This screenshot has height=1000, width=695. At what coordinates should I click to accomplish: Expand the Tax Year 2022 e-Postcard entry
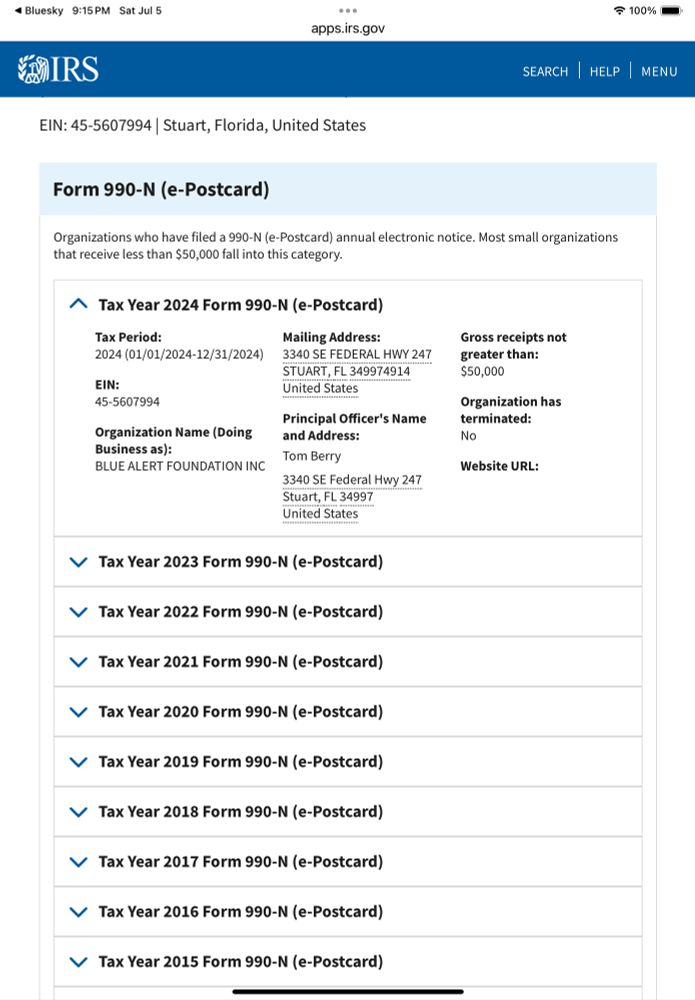78,612
